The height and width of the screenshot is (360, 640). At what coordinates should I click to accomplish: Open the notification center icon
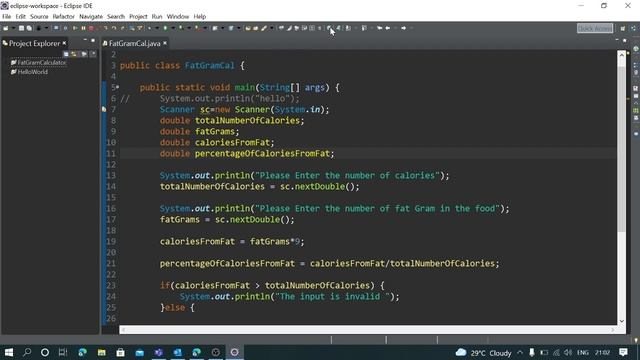[x=623, y=352]
